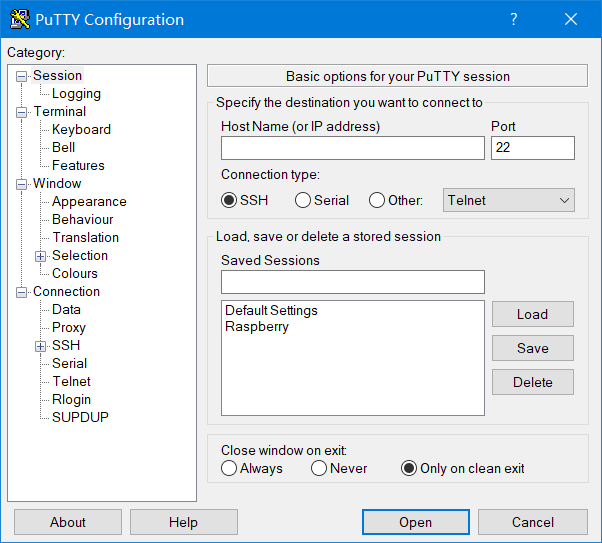Collapse the Terminal tree node
Viewport: 602px width, 543px height.
point(22,113)
